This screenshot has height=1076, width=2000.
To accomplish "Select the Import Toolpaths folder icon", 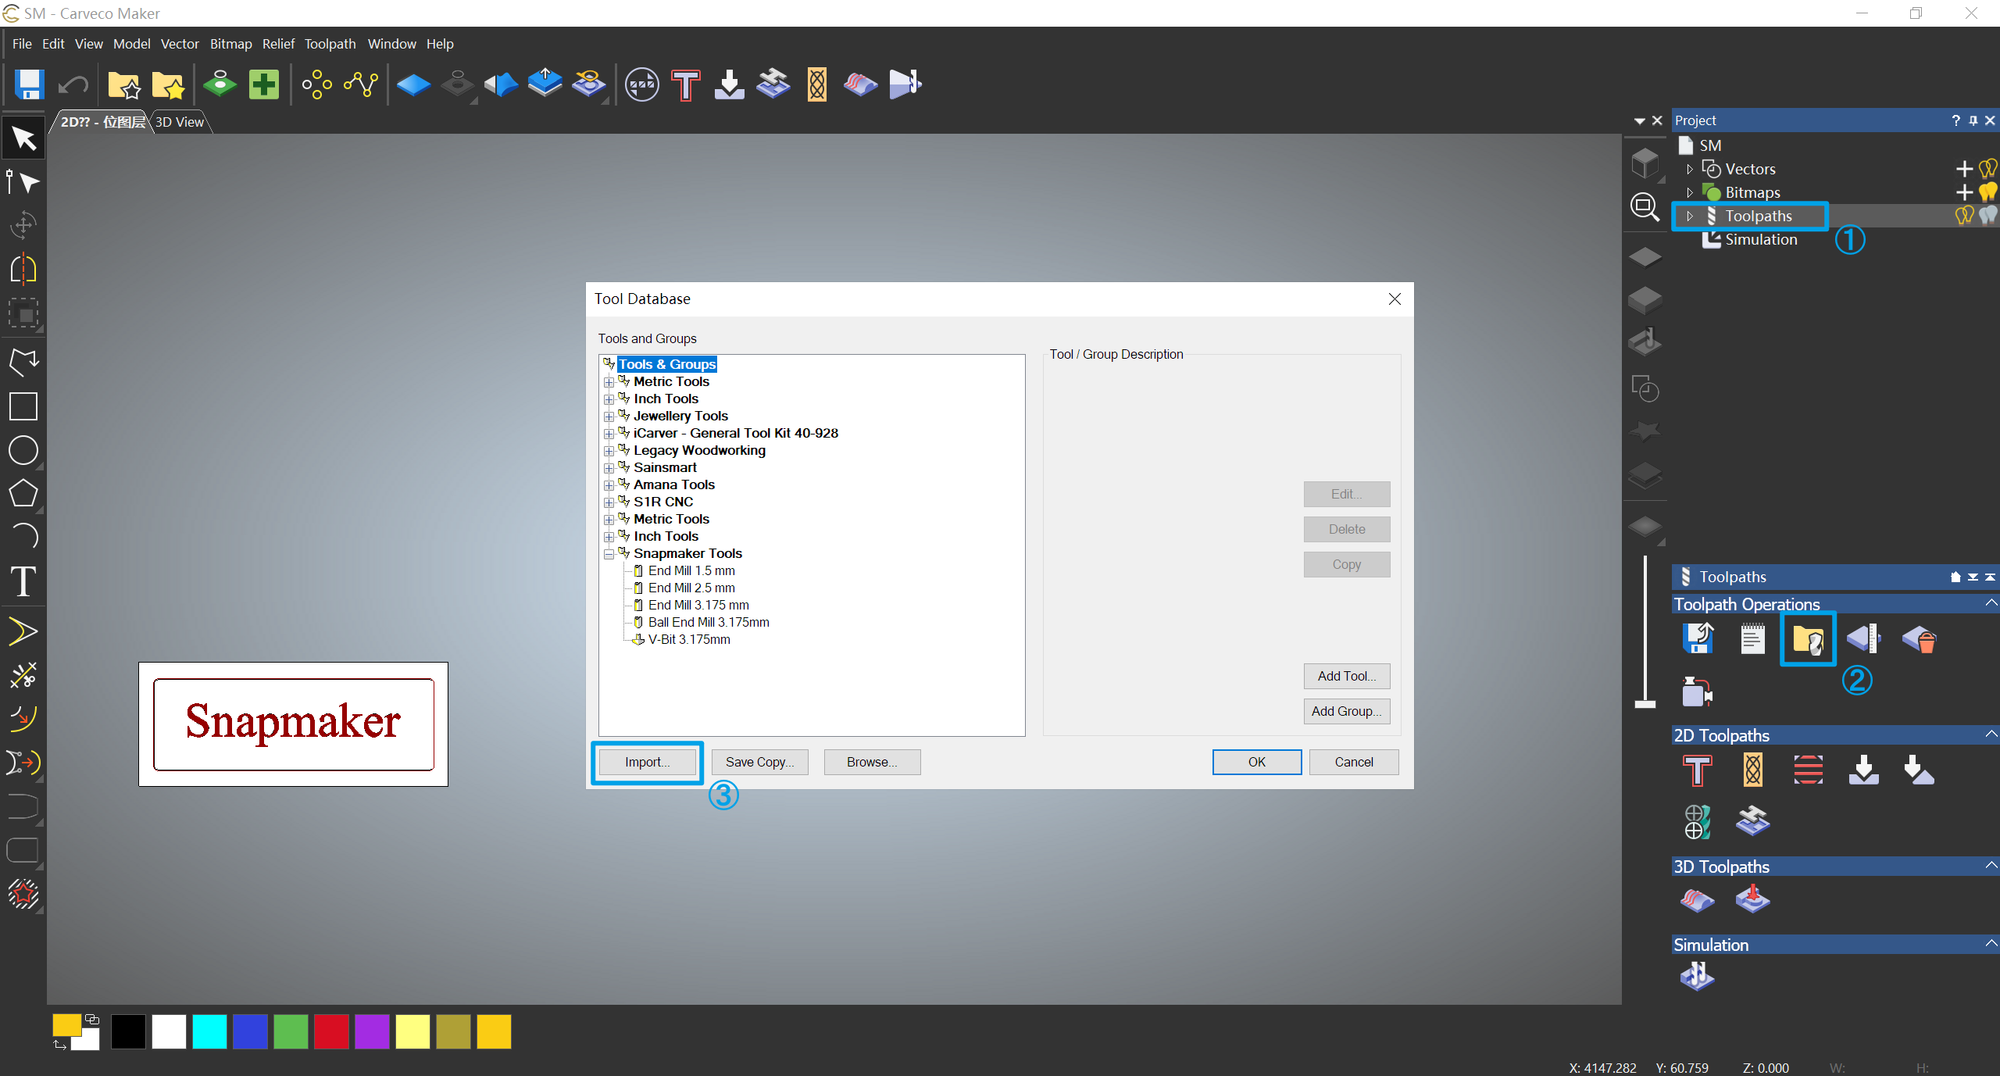I will point(1807,638).
